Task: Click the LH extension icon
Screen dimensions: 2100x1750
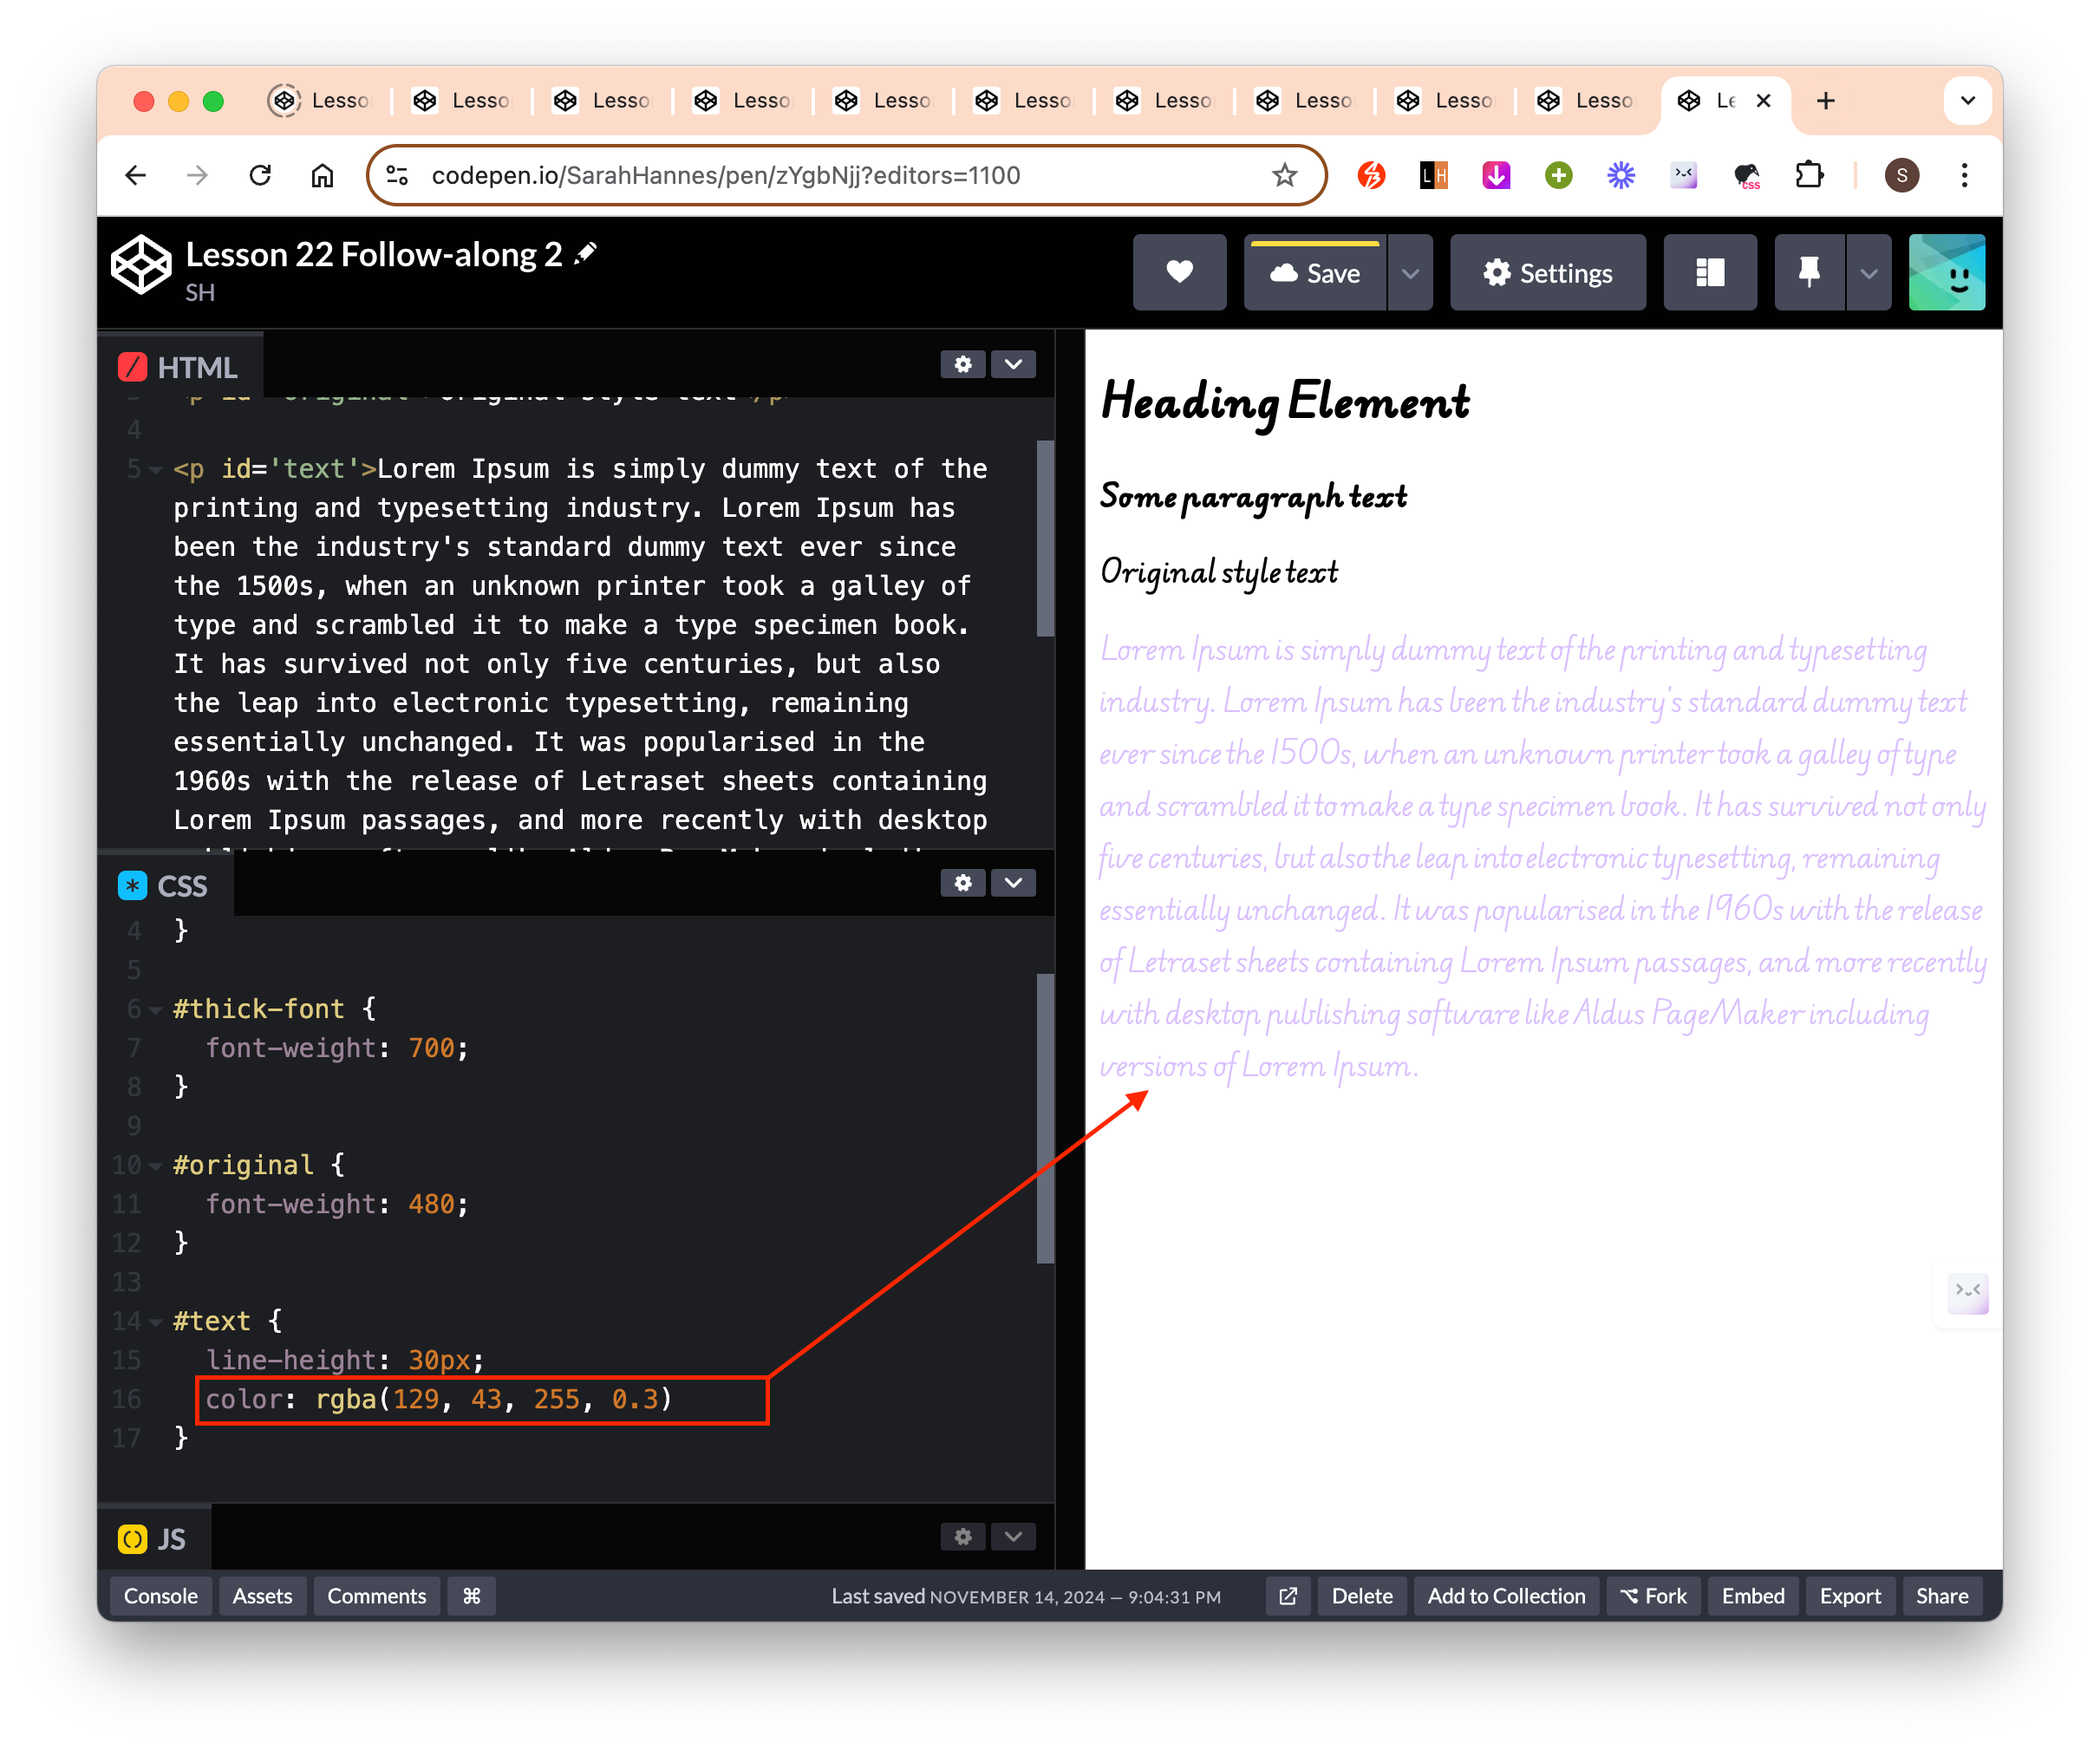Action: [x=1434, y=176]
